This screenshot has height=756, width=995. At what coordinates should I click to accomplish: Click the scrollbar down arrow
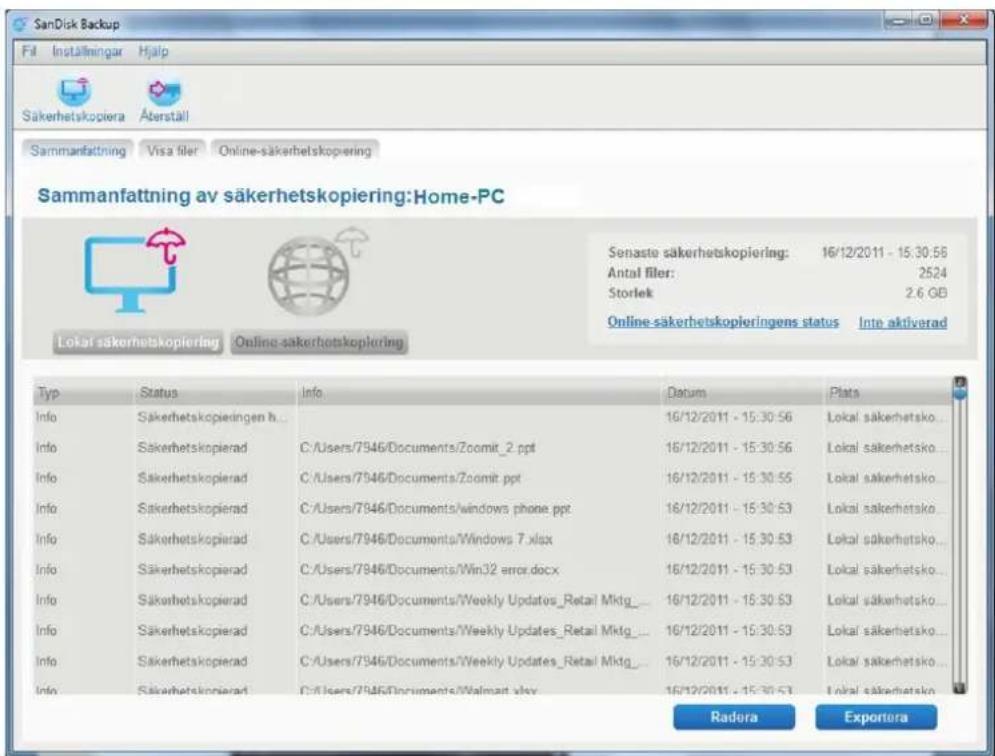click(960, 687)
